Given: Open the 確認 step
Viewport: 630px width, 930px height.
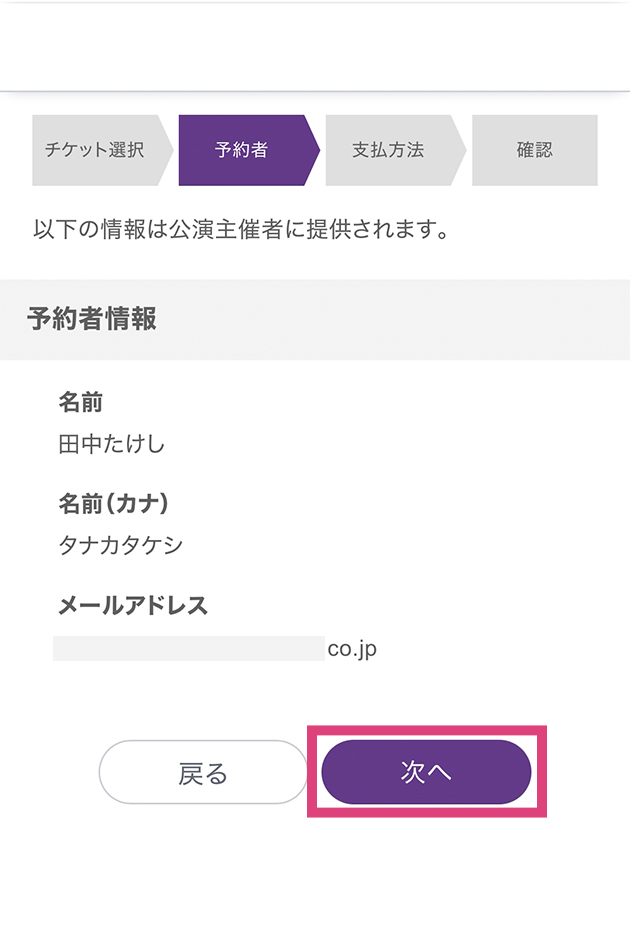Looking at the screenshot, I should coord(535,150).
